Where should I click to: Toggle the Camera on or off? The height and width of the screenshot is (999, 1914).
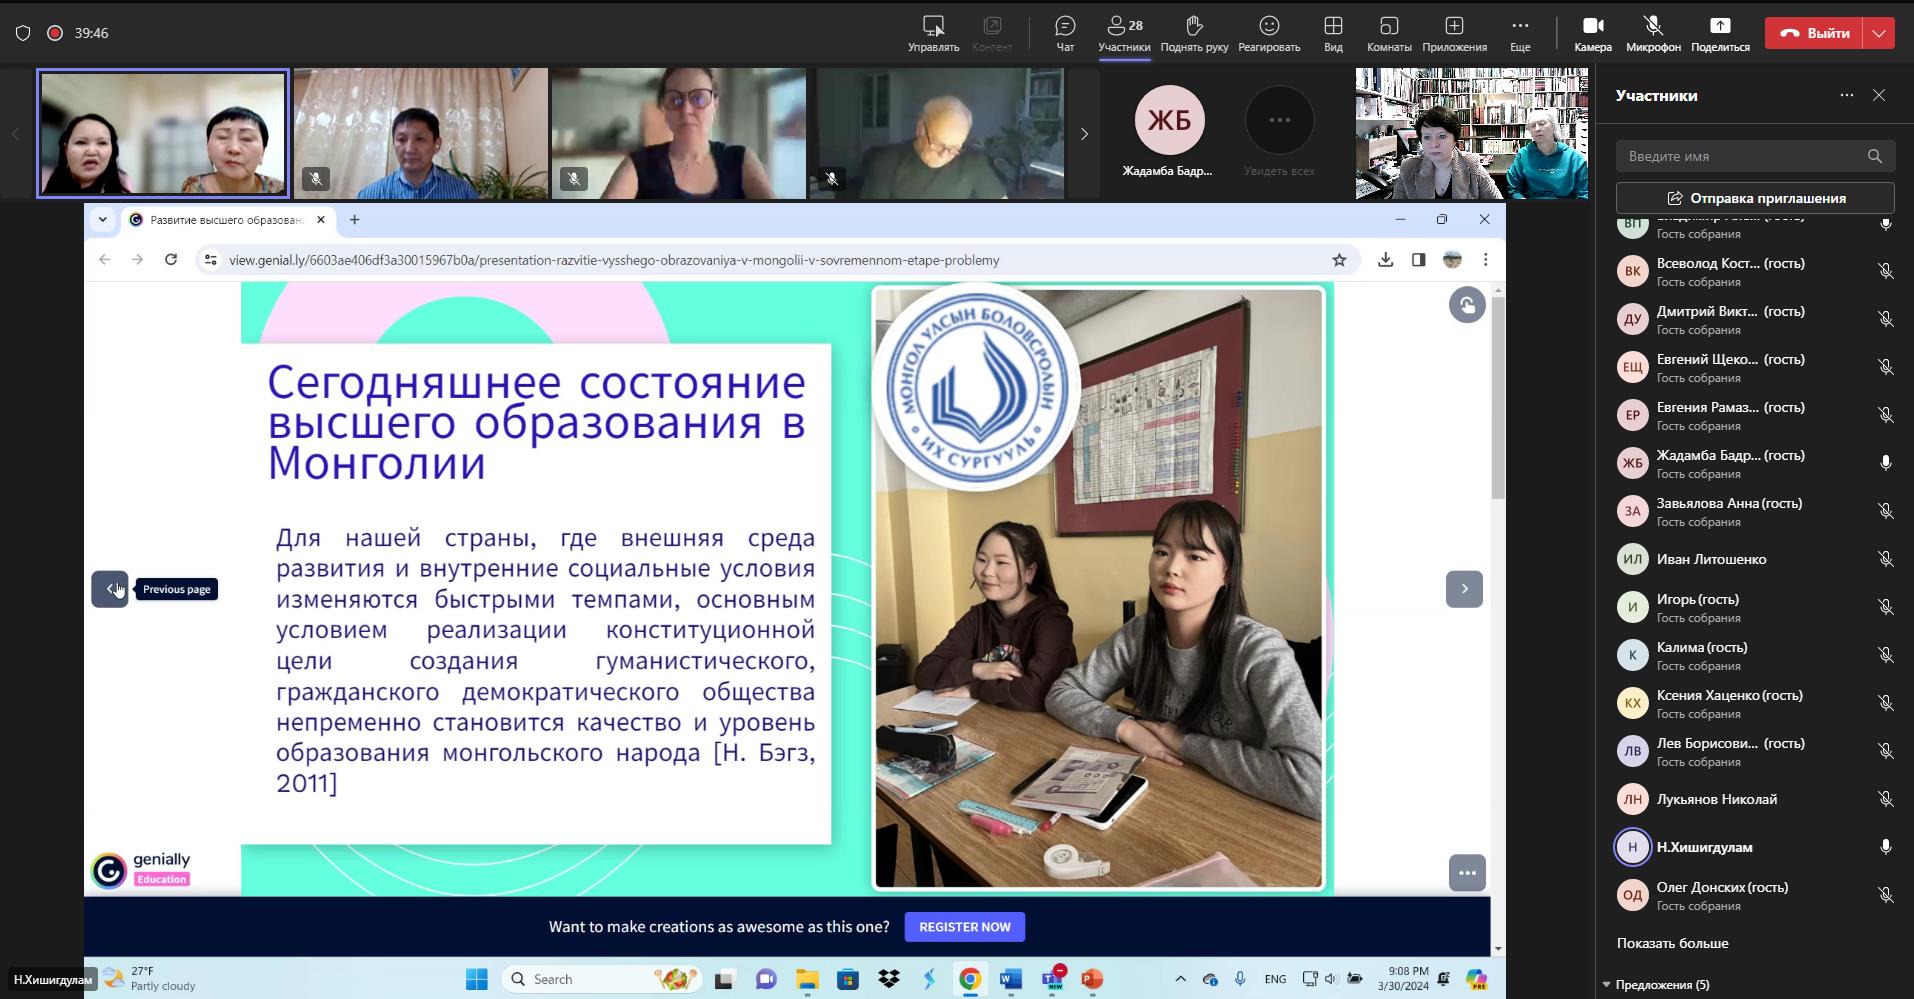[1593, 33]
